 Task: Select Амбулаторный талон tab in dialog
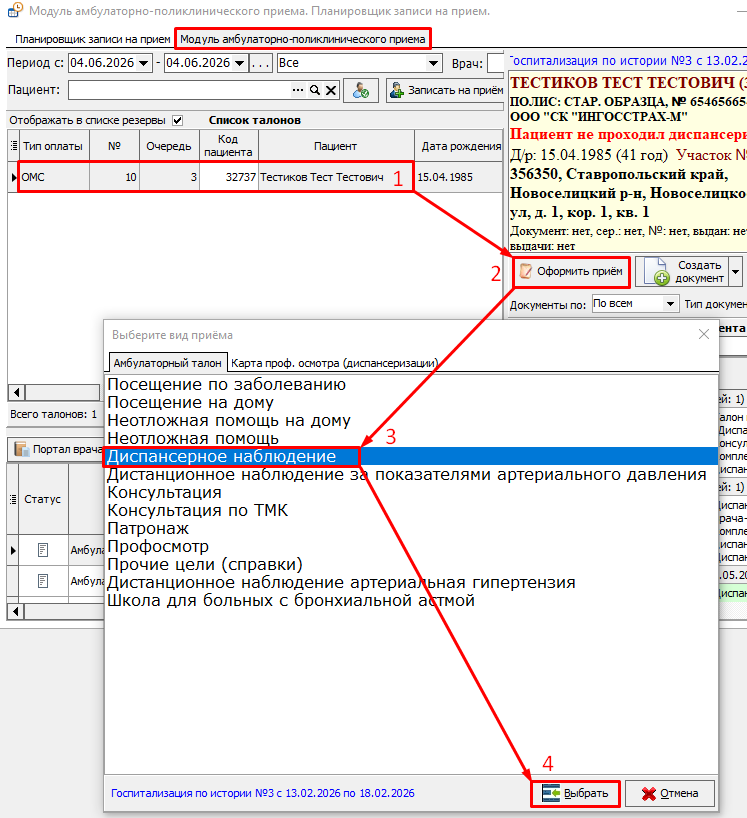tap(167, 363)
